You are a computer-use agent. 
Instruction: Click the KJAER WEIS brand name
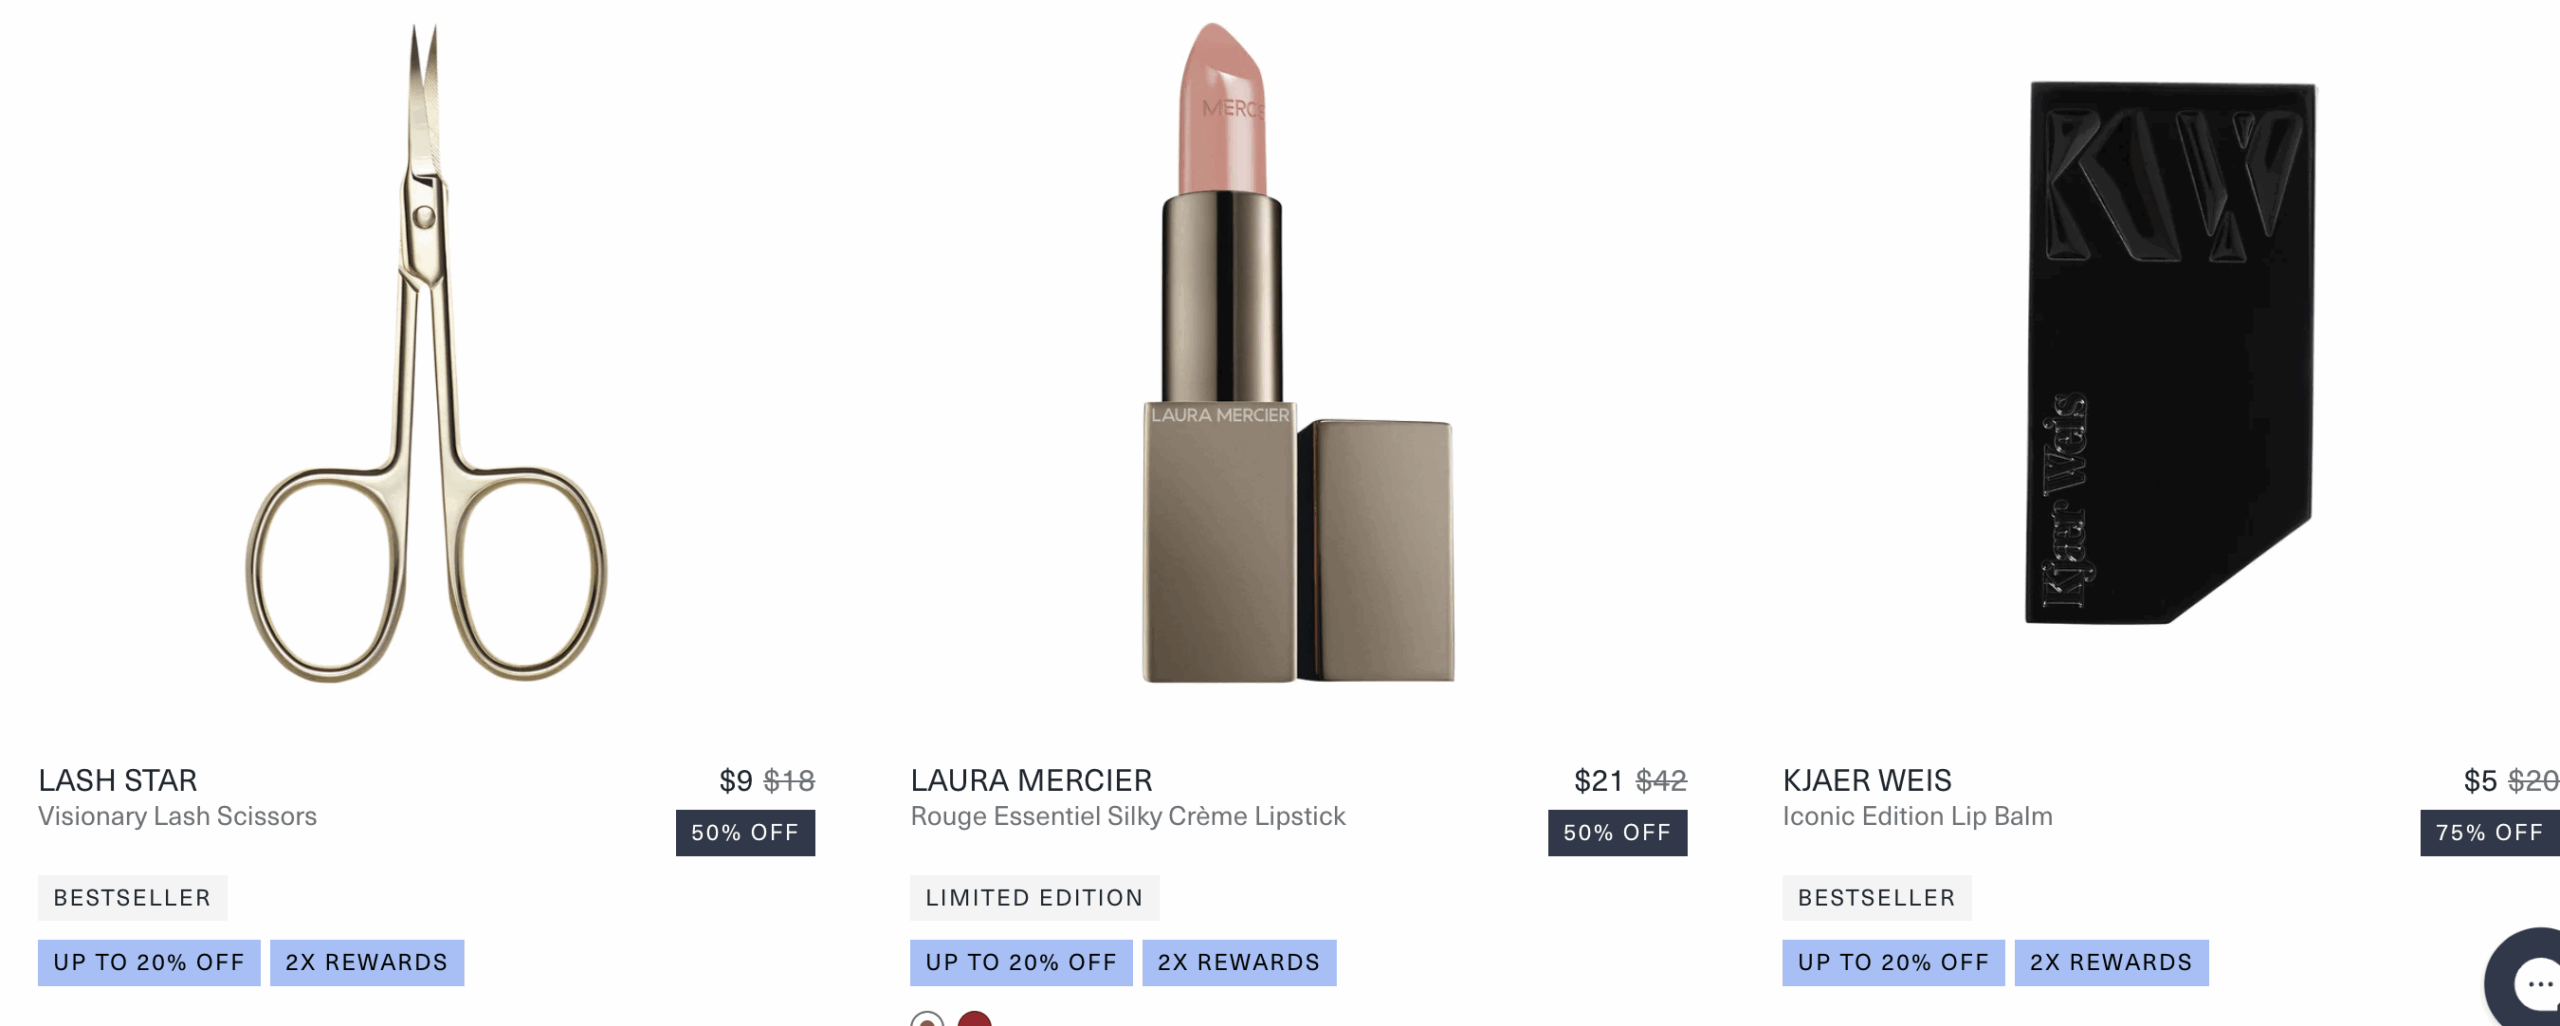1867,780
